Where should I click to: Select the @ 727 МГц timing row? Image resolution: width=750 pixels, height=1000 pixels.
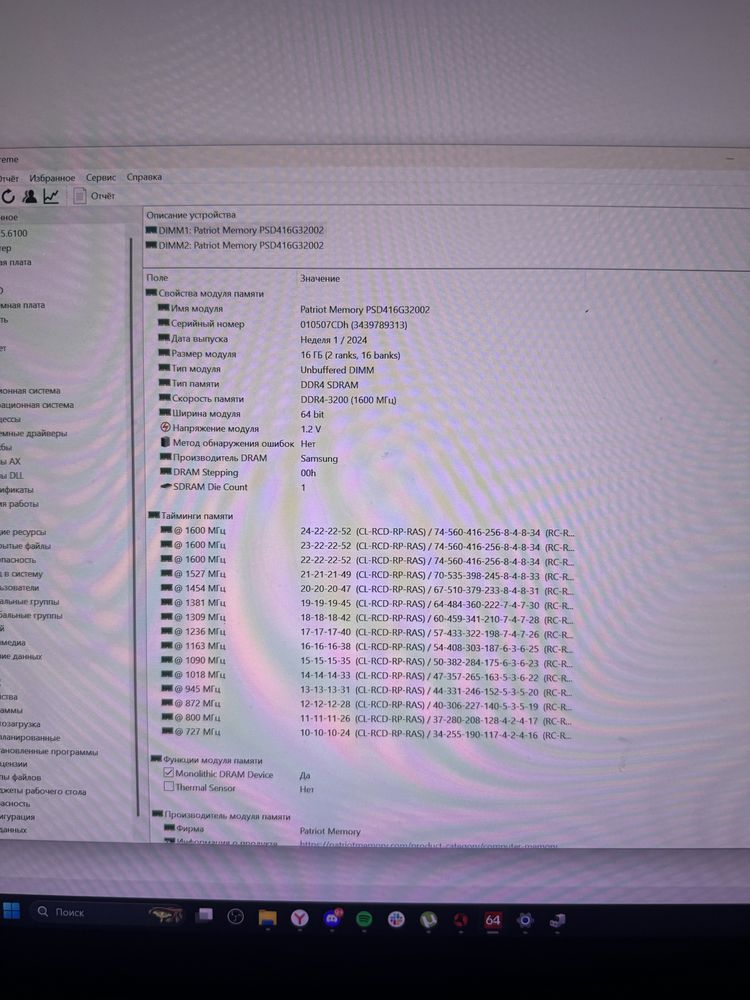(367, 734)
